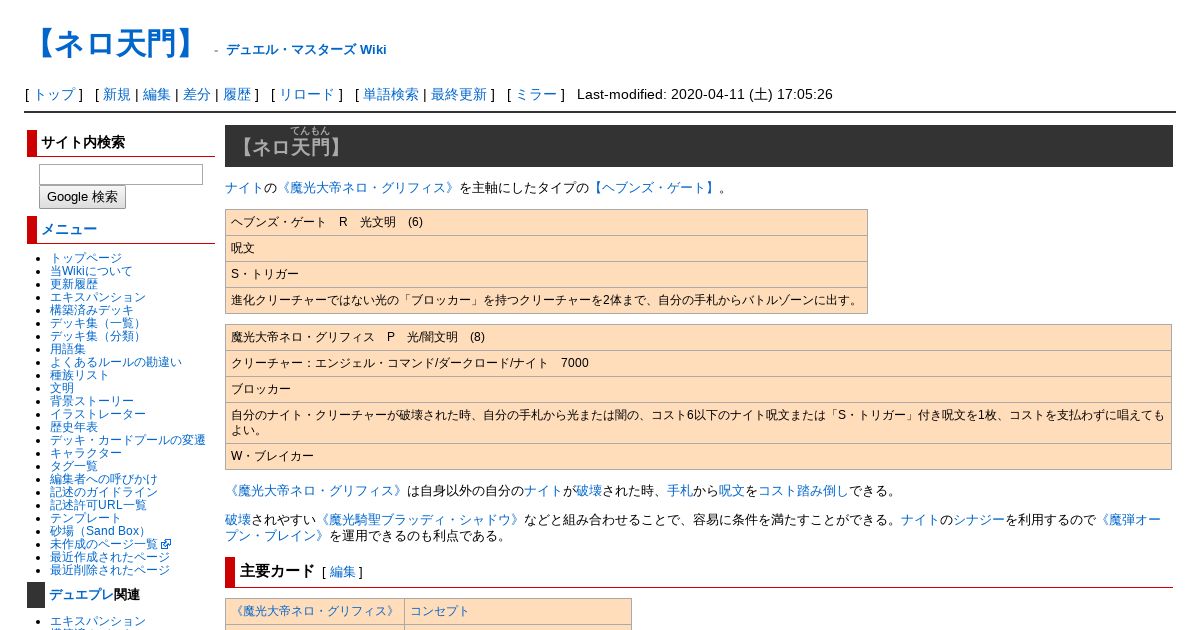The height and width of the screenshot is (630, 1200).
Task: Open デッキ集（分類） in sidebar
Action: [98, 336]
